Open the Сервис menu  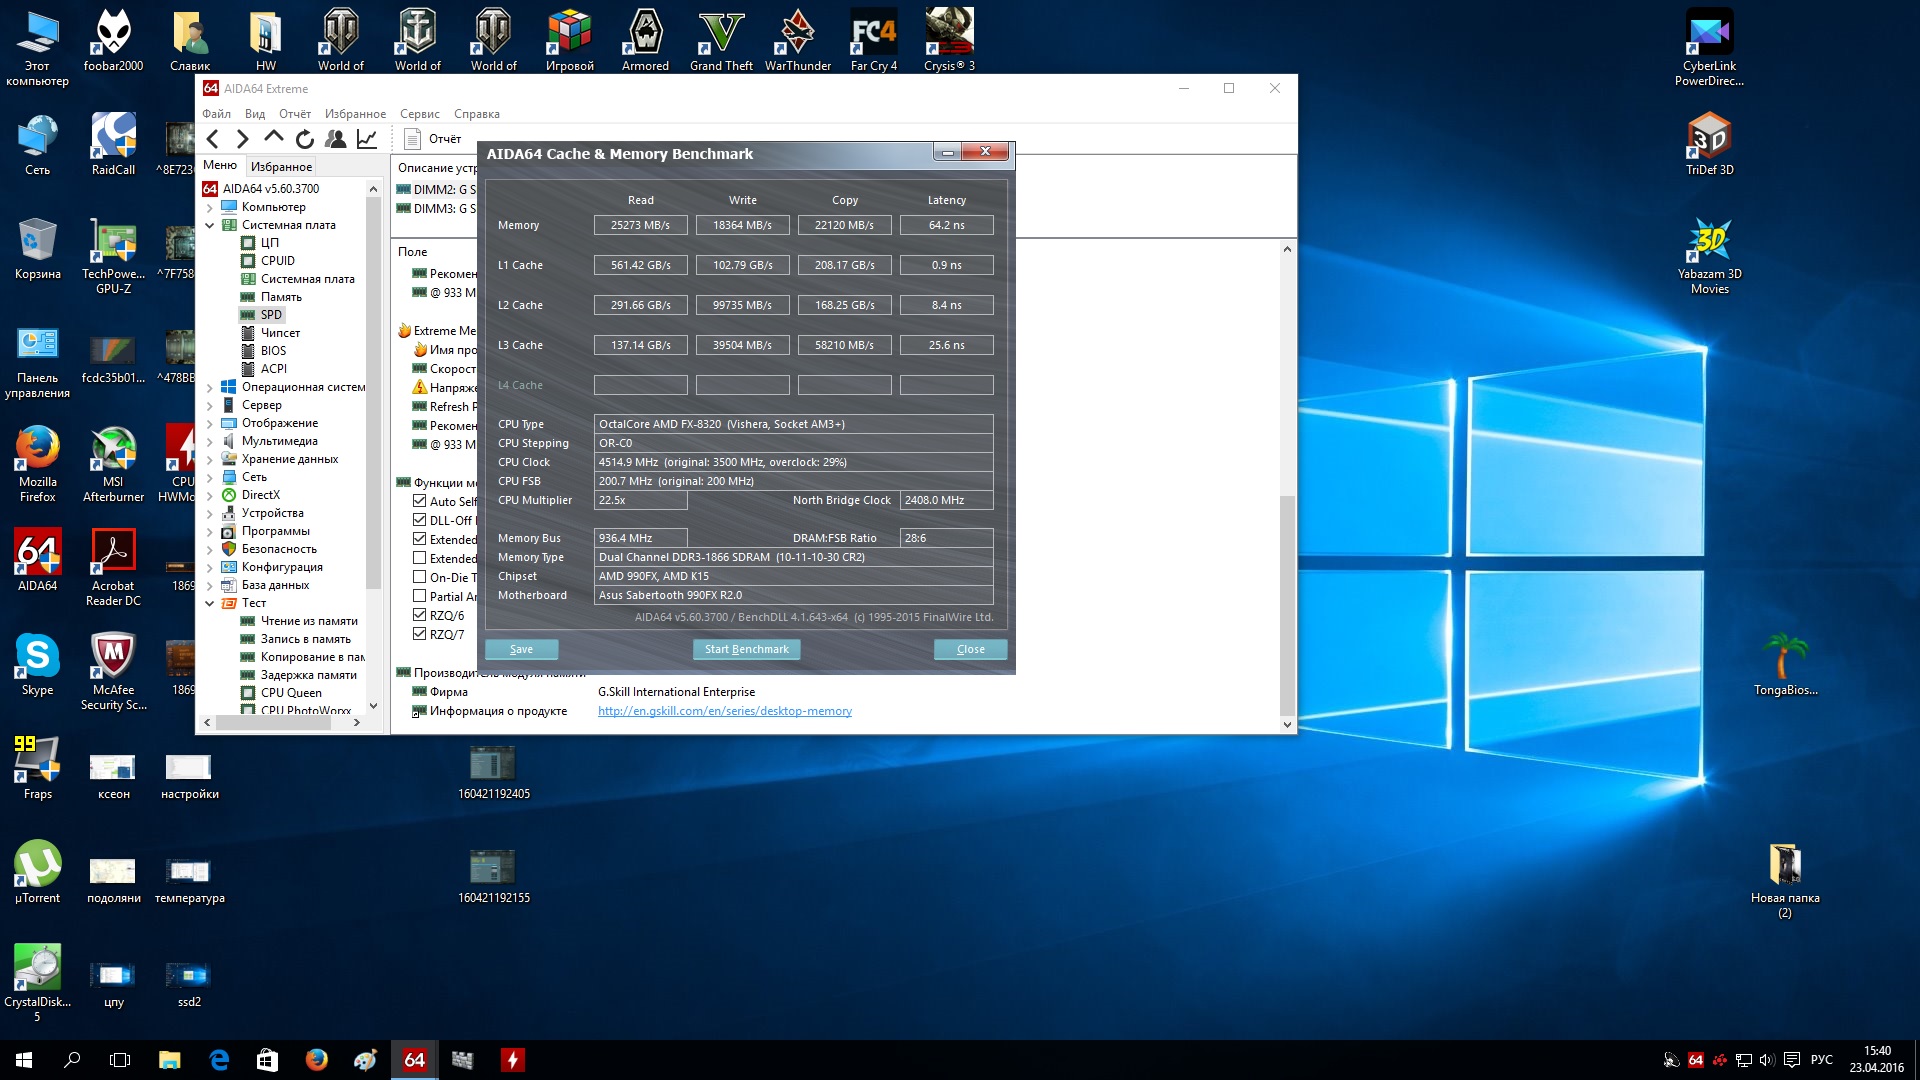pos(419,114)
